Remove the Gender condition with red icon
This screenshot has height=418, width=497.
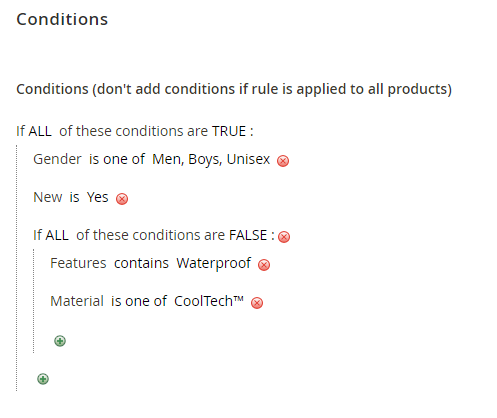[x=283, y=161]
